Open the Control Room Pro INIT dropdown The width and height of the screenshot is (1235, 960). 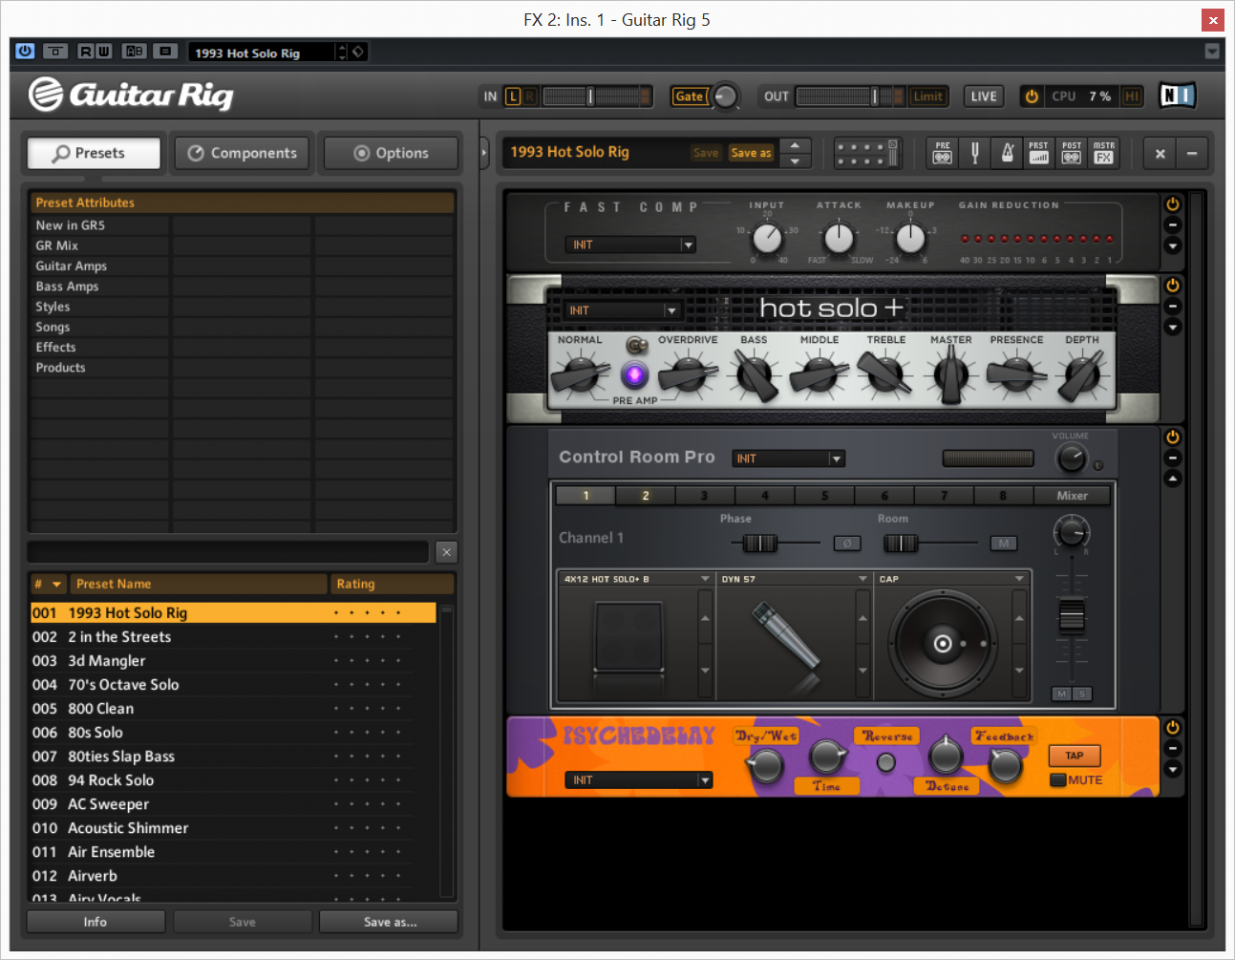click(x=789, y=458)
